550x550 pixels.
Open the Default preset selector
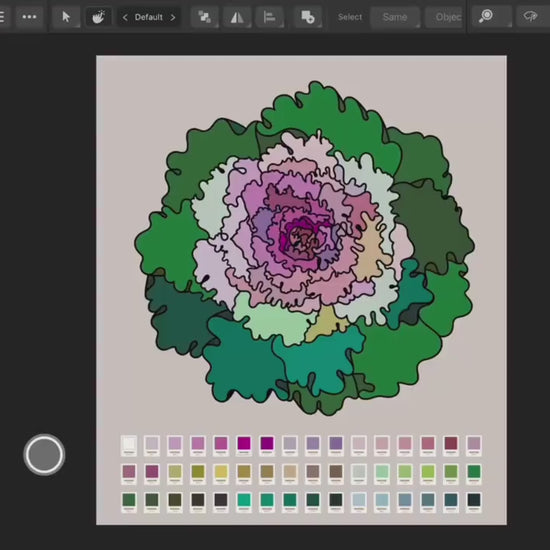[x=149, y=17]
